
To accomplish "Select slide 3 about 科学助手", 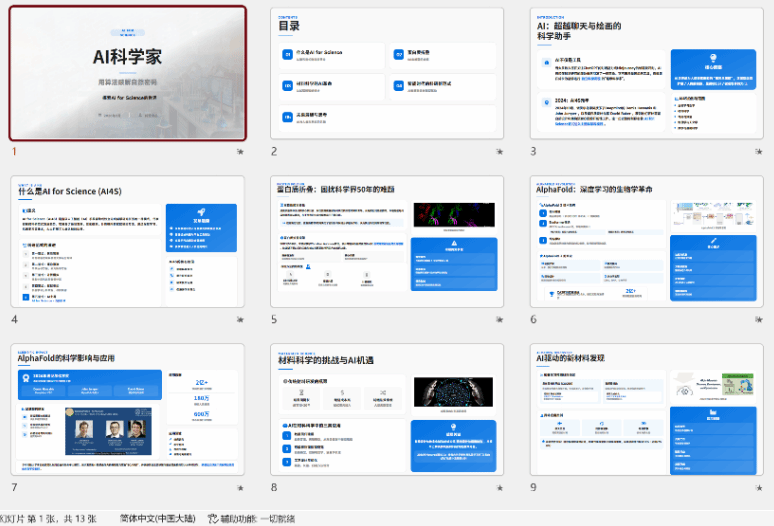I will click(x=646, y=73).
